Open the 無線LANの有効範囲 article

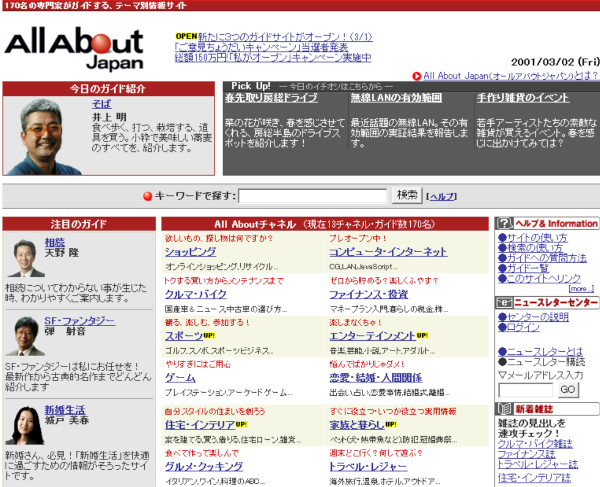tap(396, 98)
